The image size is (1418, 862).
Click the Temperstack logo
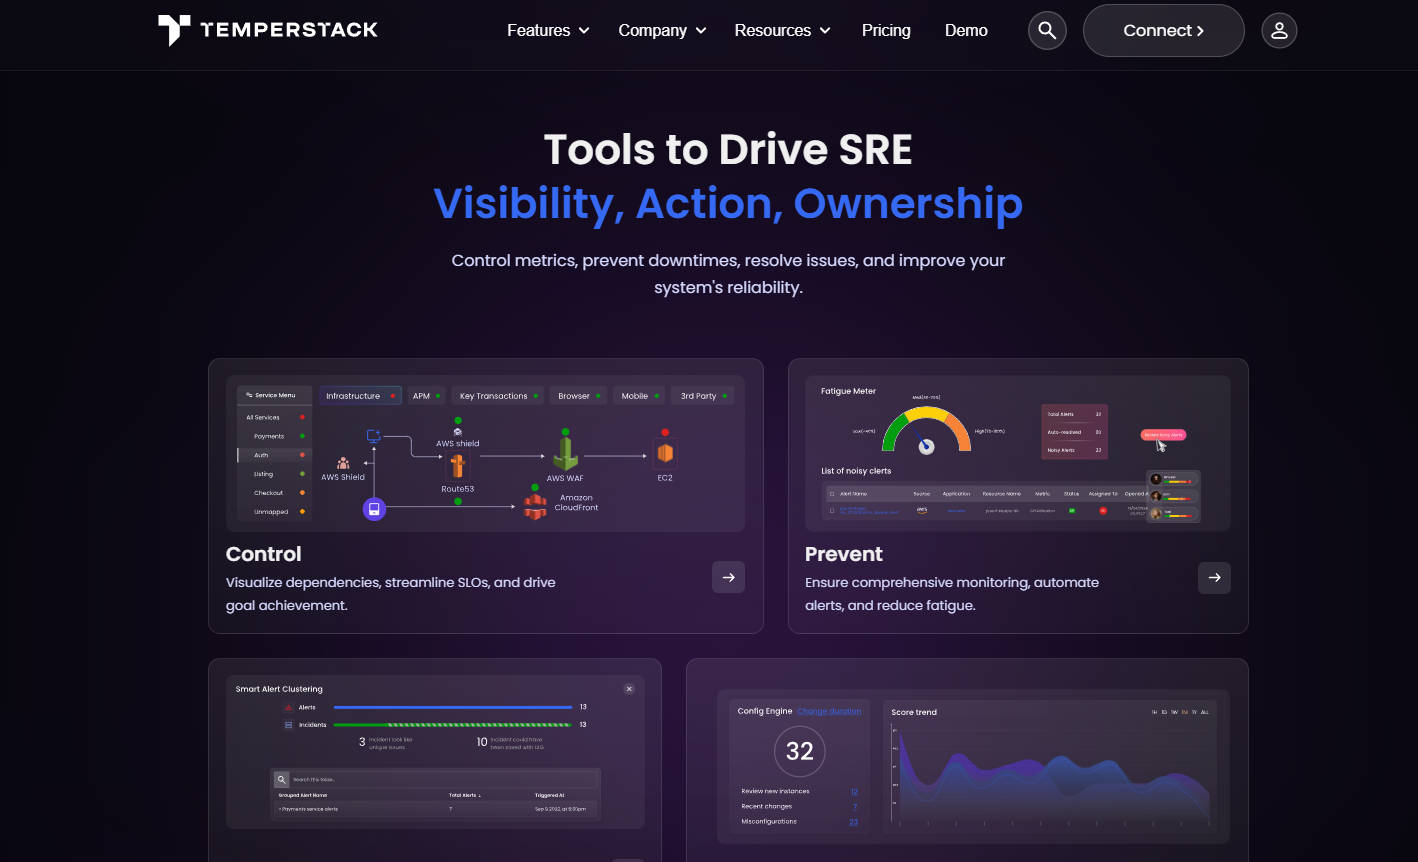pyautogui.click(x=268, y=30)
